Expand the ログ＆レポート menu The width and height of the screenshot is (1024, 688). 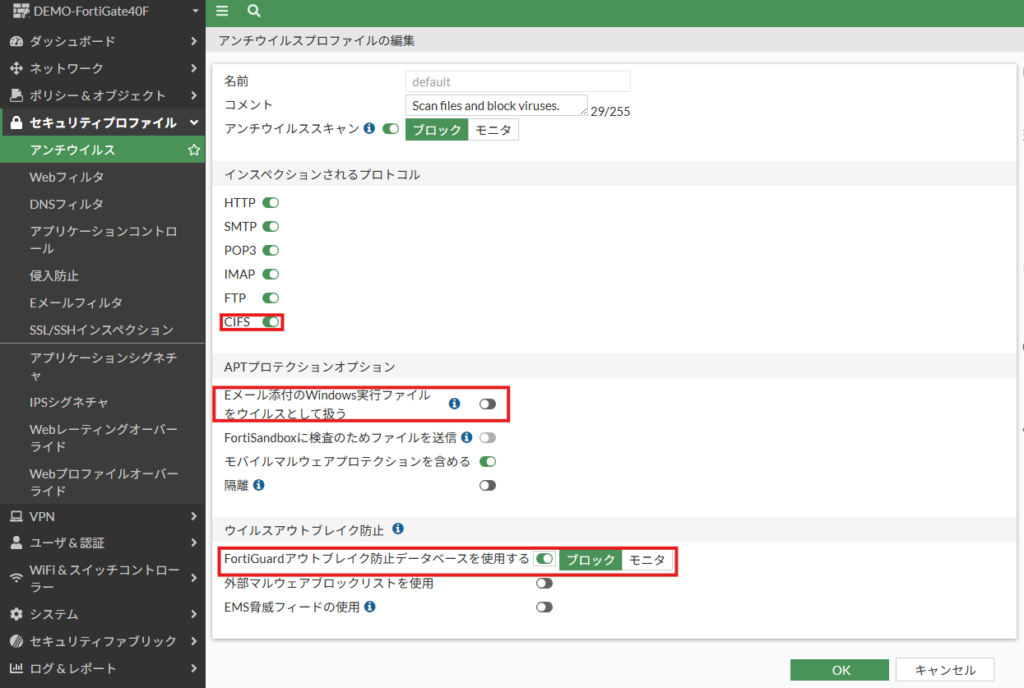coord(193,668)
